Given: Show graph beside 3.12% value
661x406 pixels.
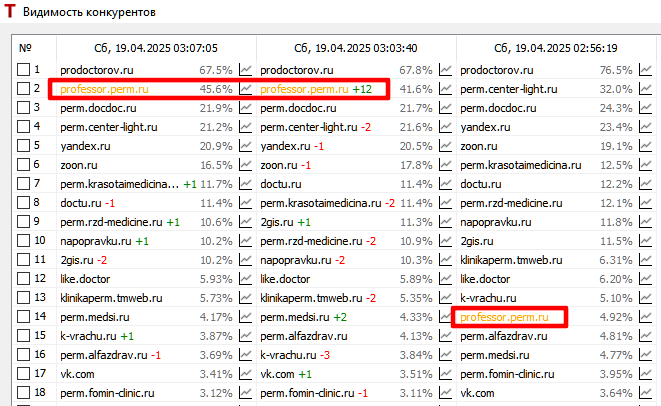Looking at the screenshot, I should coord(245,393).
